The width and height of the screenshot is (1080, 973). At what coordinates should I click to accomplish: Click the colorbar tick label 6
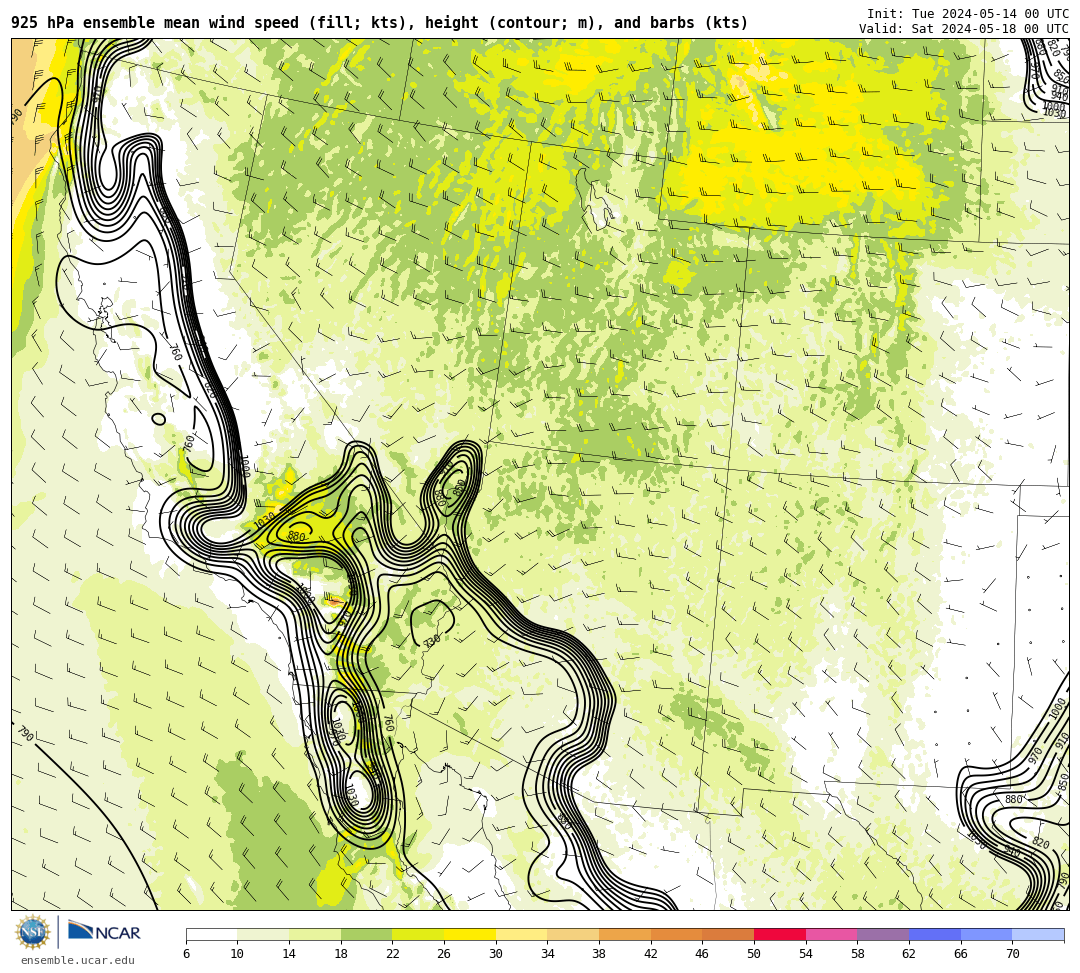[x=186, y=954]
